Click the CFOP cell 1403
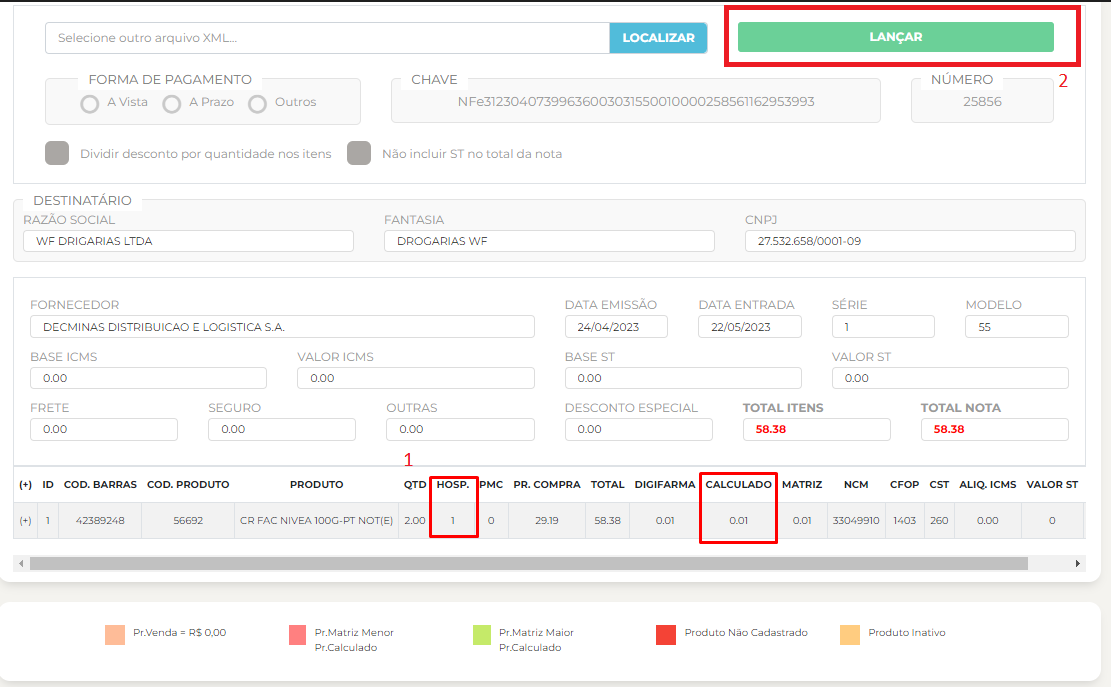1111x687 pixels. [905, 521]
